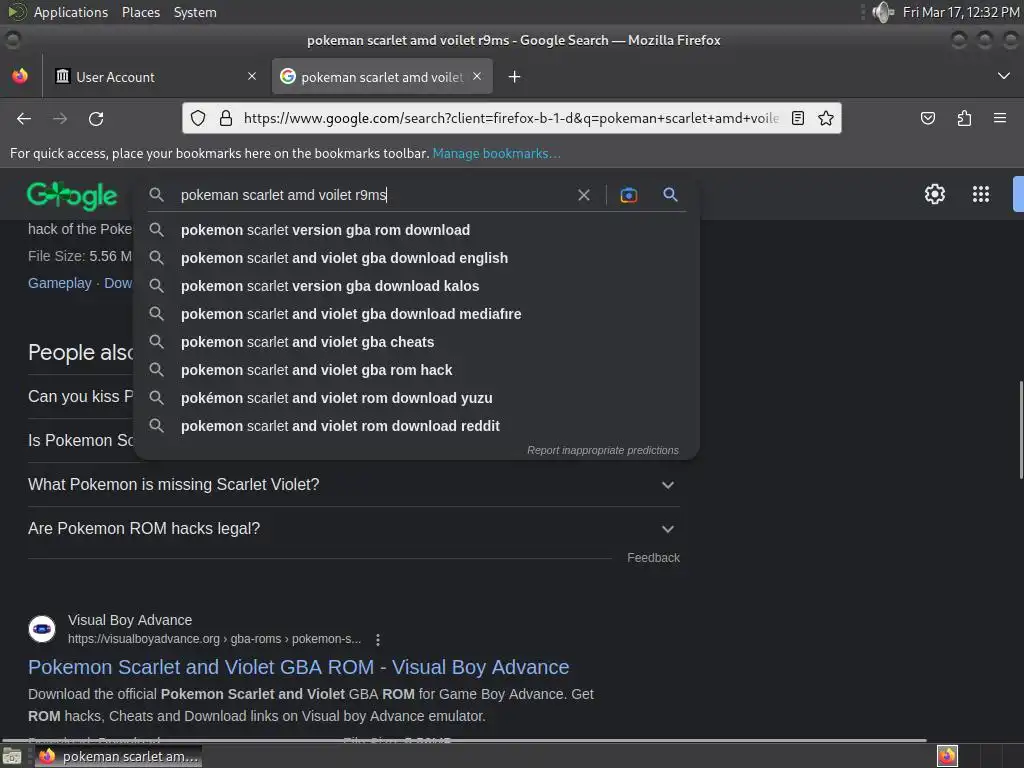Choose suggestion 'pokemon scarlet version gba rom download'
1024x768 pixels.
(417, 230)
